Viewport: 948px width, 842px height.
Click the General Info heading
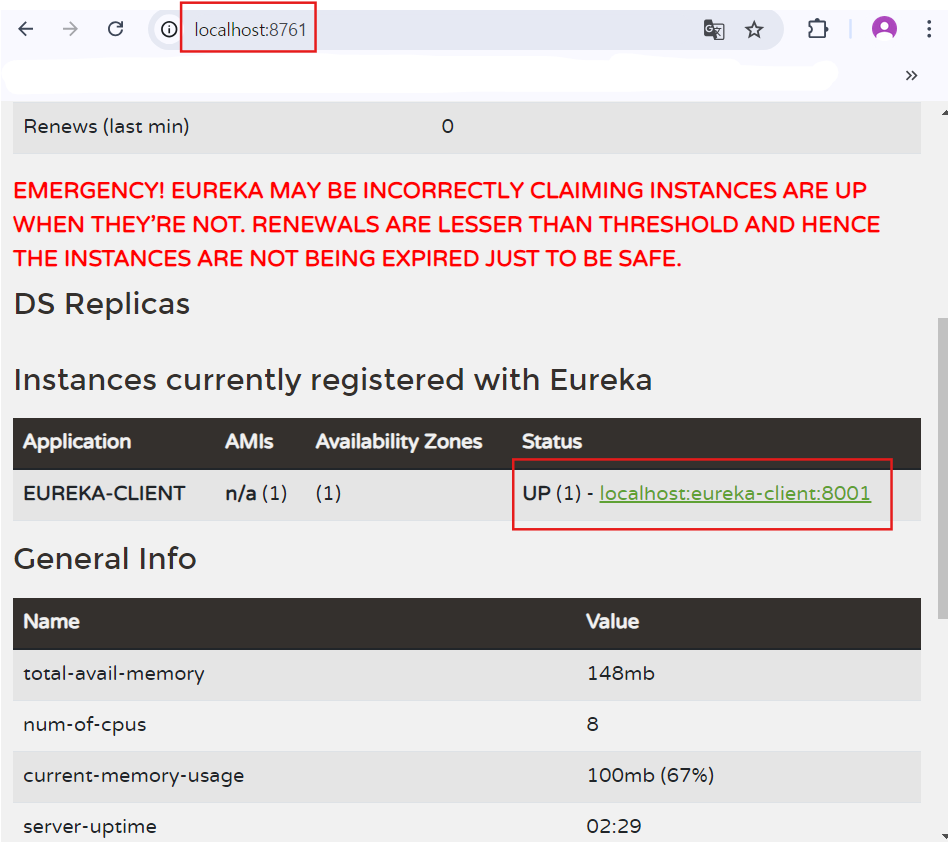[x=105, y=559]
